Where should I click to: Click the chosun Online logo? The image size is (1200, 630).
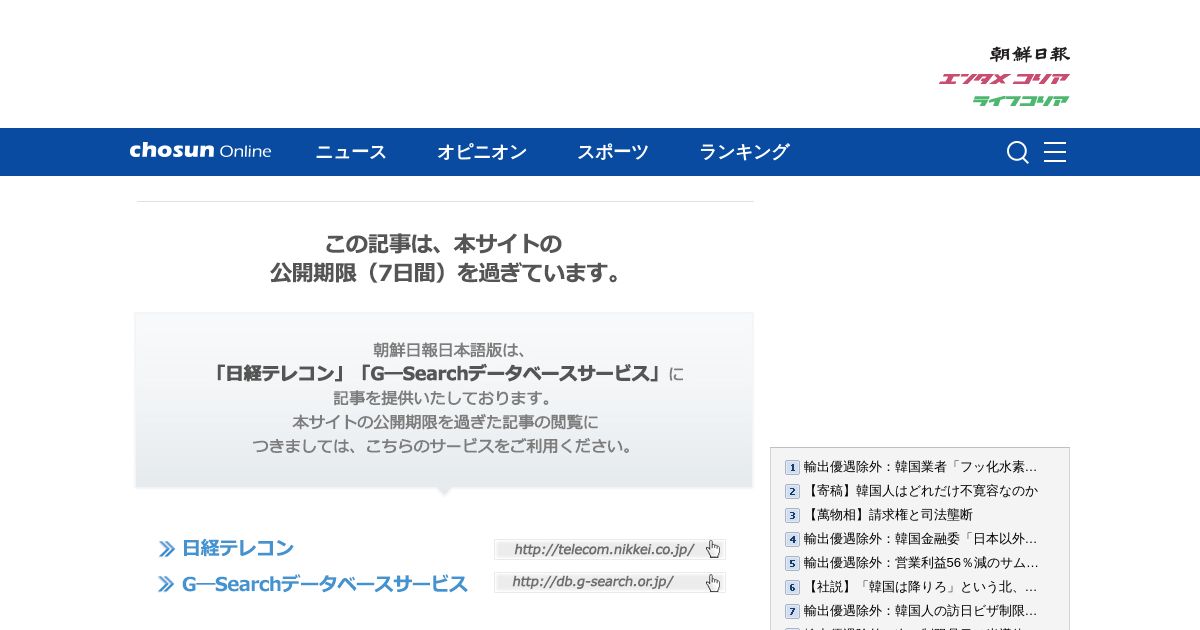coord(200,151)
